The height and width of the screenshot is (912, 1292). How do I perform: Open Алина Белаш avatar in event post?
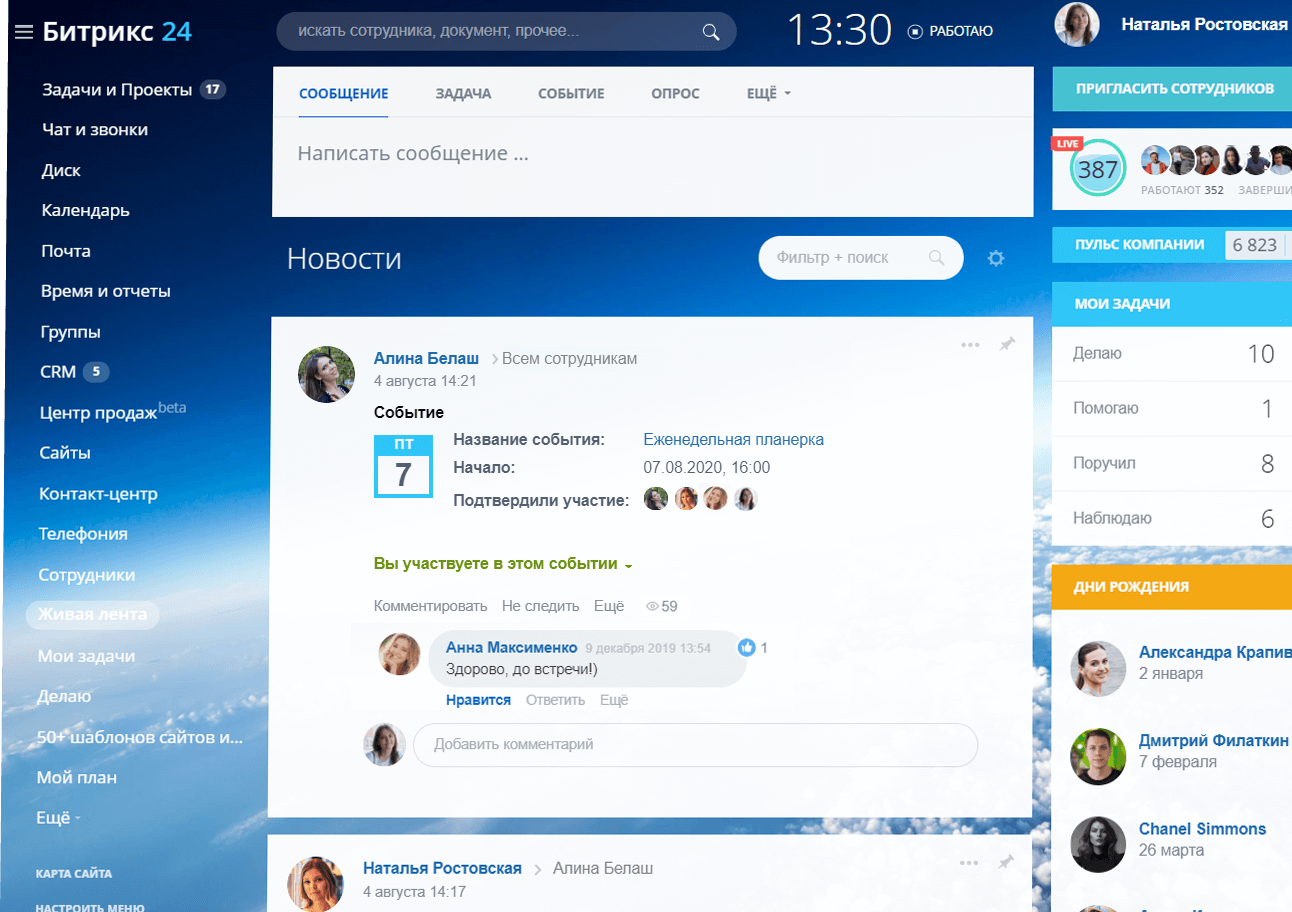pyautogui.click(x=327, y=375)
